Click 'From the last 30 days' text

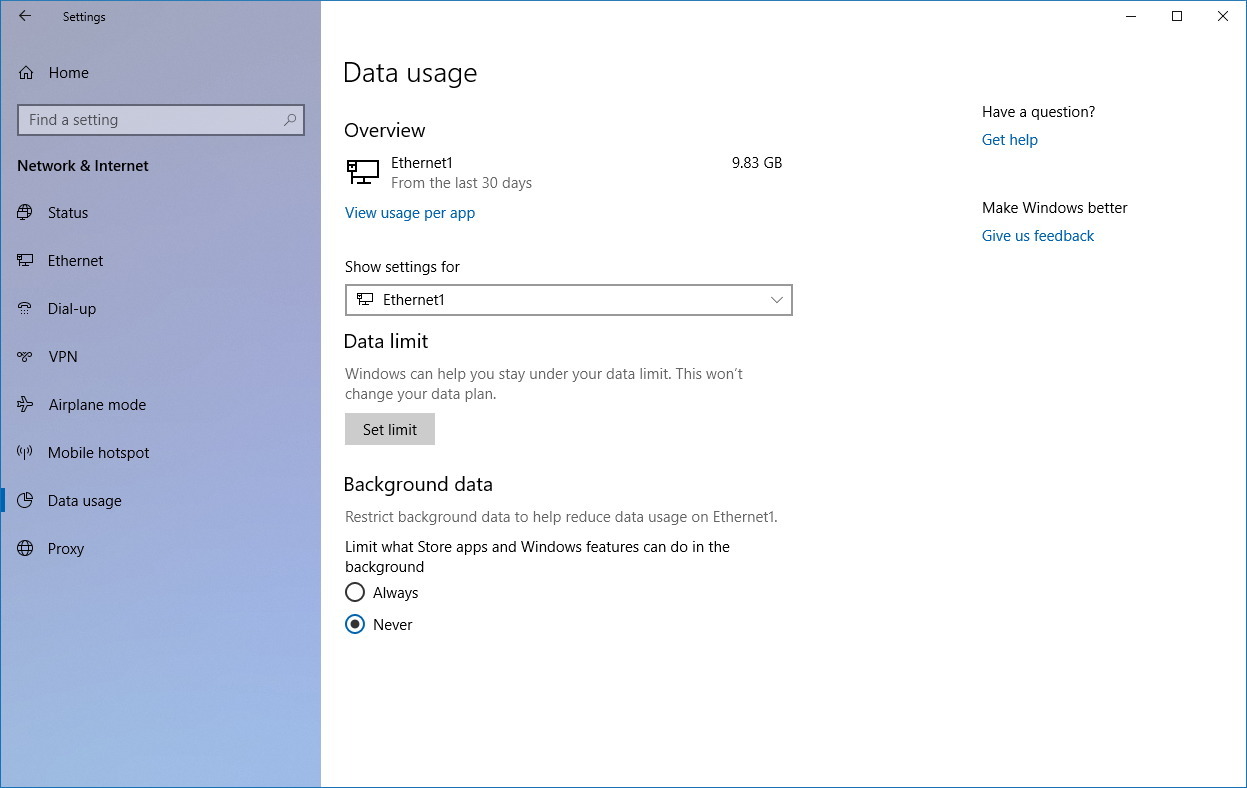click(x=461, y=183)
